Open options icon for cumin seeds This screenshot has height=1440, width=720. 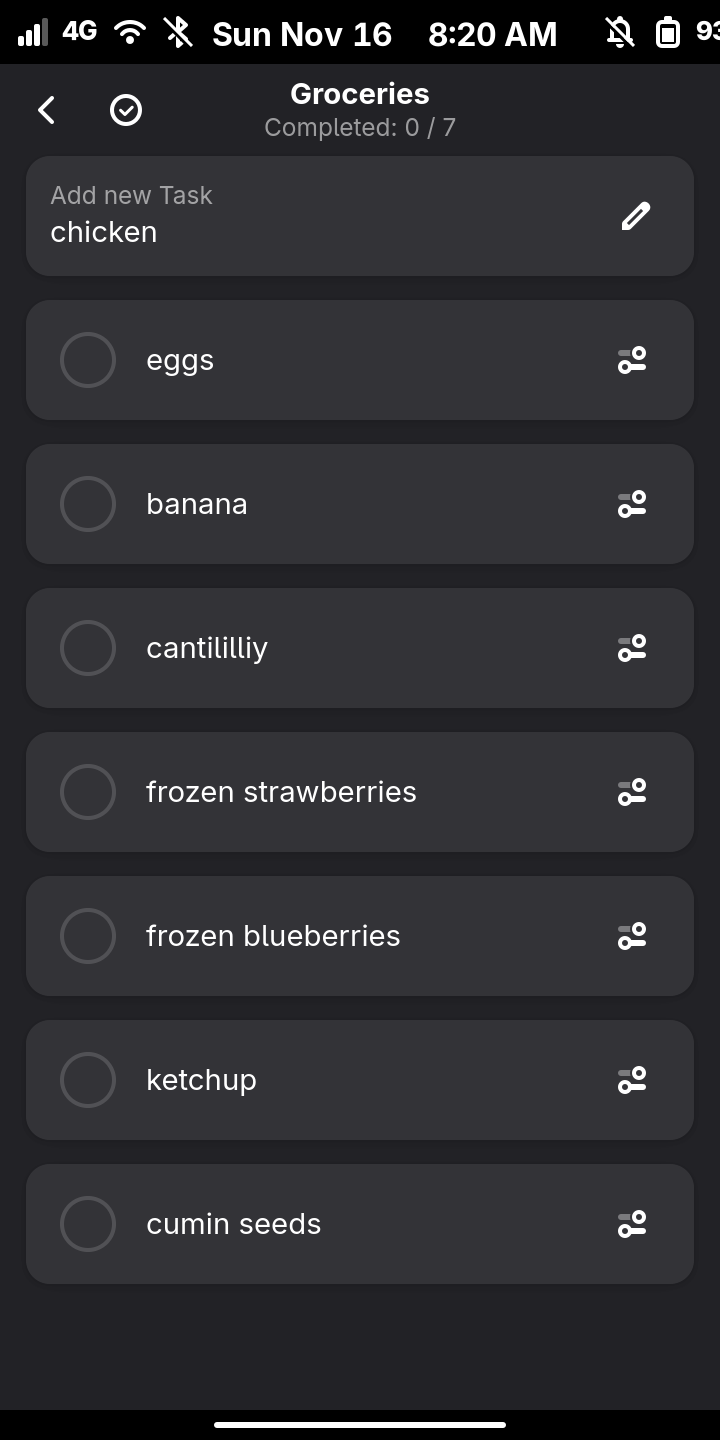632,1224
